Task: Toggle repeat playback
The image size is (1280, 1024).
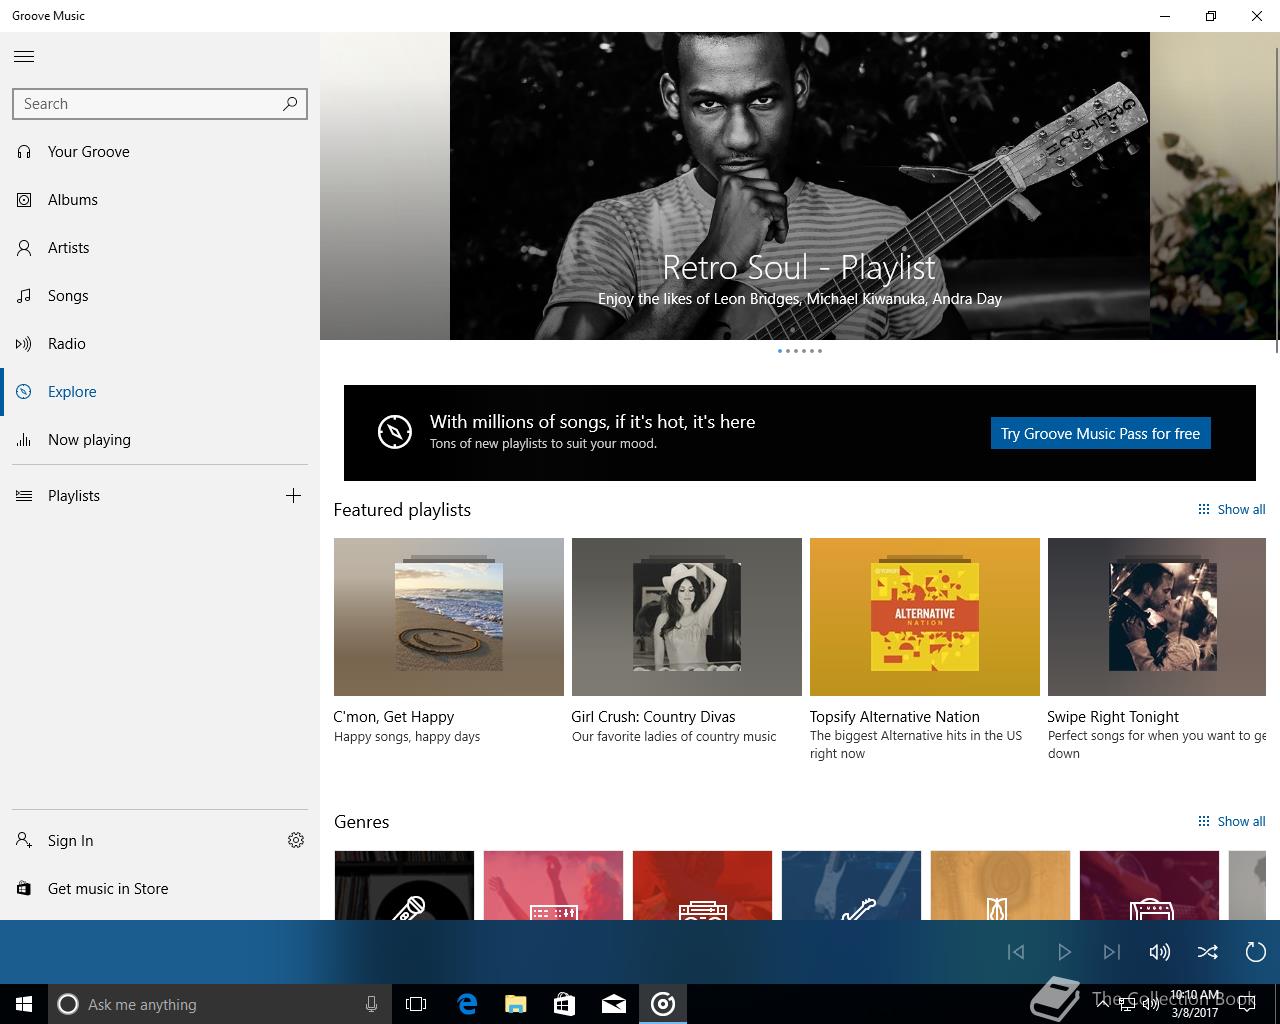Action: point(1256,952)
